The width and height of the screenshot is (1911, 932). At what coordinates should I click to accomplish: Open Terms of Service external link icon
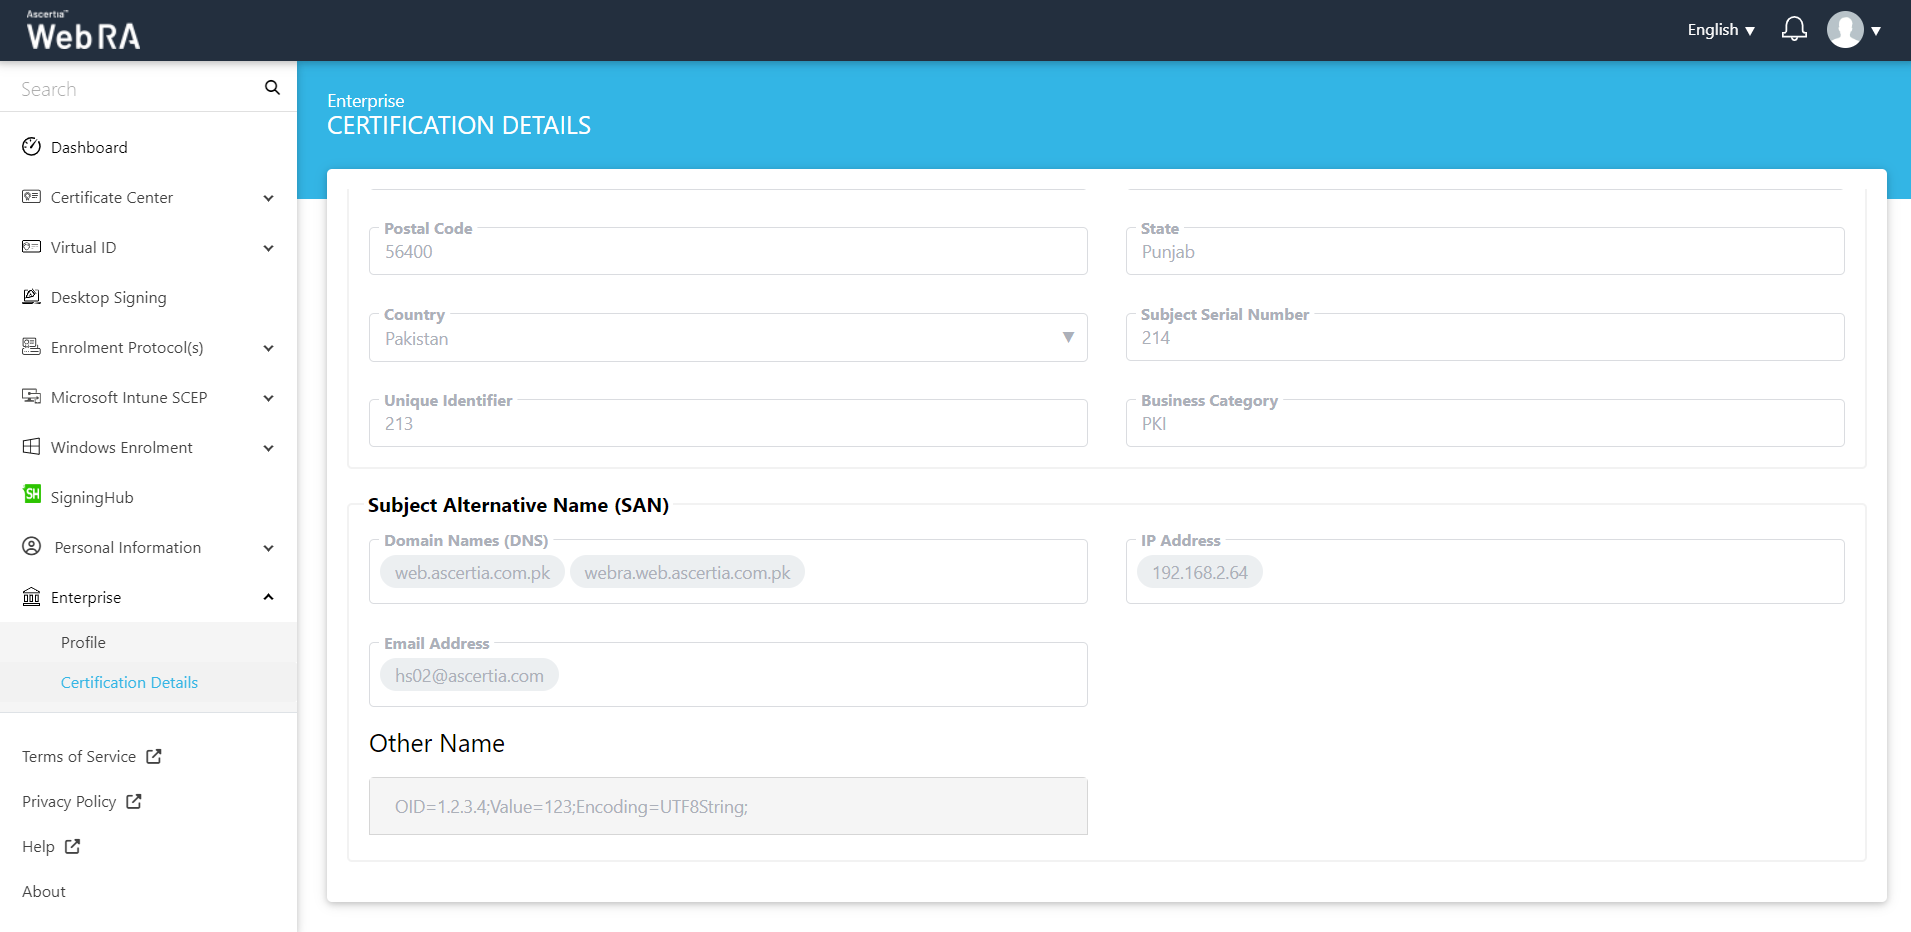pos(154,757)
